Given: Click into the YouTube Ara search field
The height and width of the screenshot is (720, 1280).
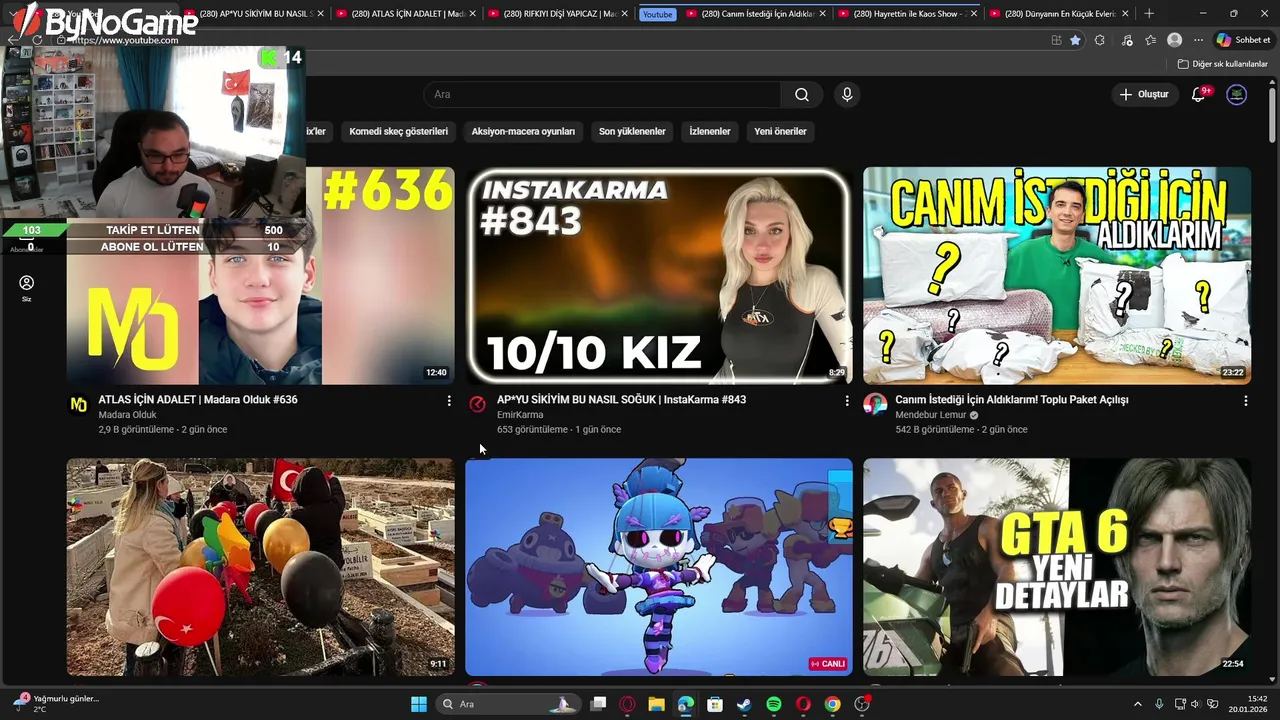Looking at the screenshot, I should point(603,94).
